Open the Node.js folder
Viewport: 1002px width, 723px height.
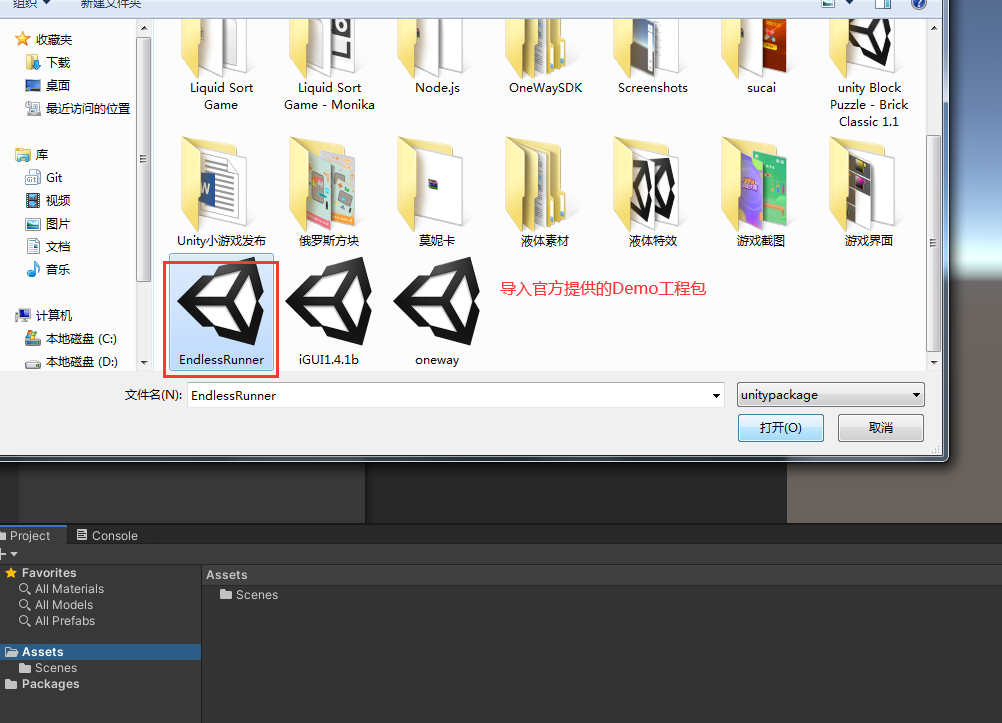click(x=437, y=56)
